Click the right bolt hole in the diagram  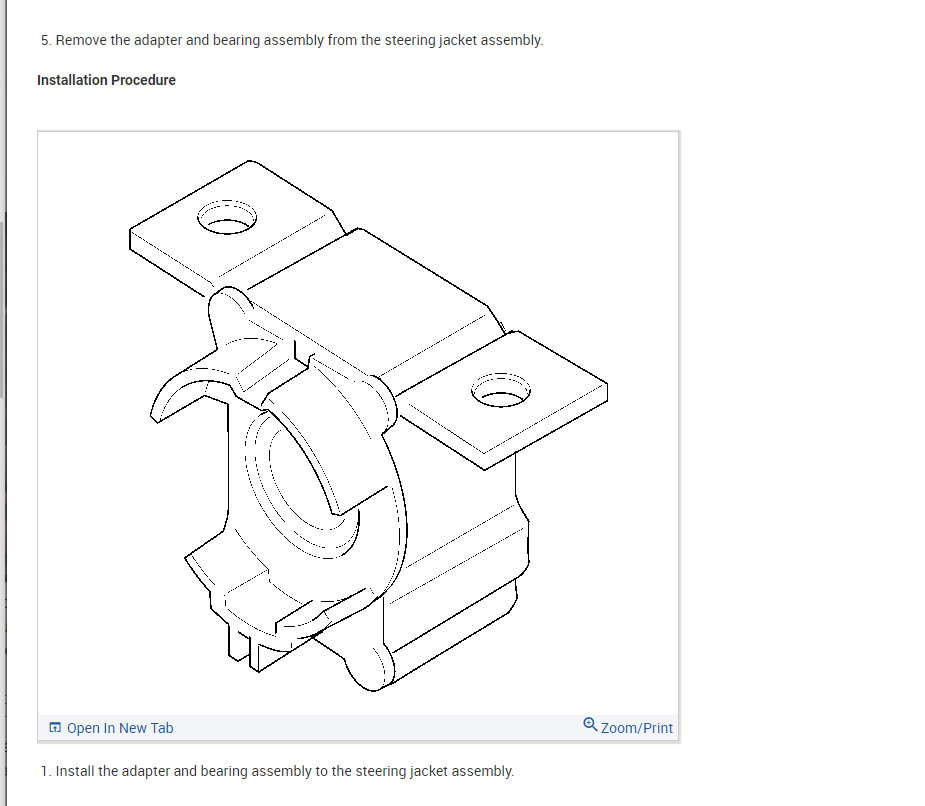(501, 391)
